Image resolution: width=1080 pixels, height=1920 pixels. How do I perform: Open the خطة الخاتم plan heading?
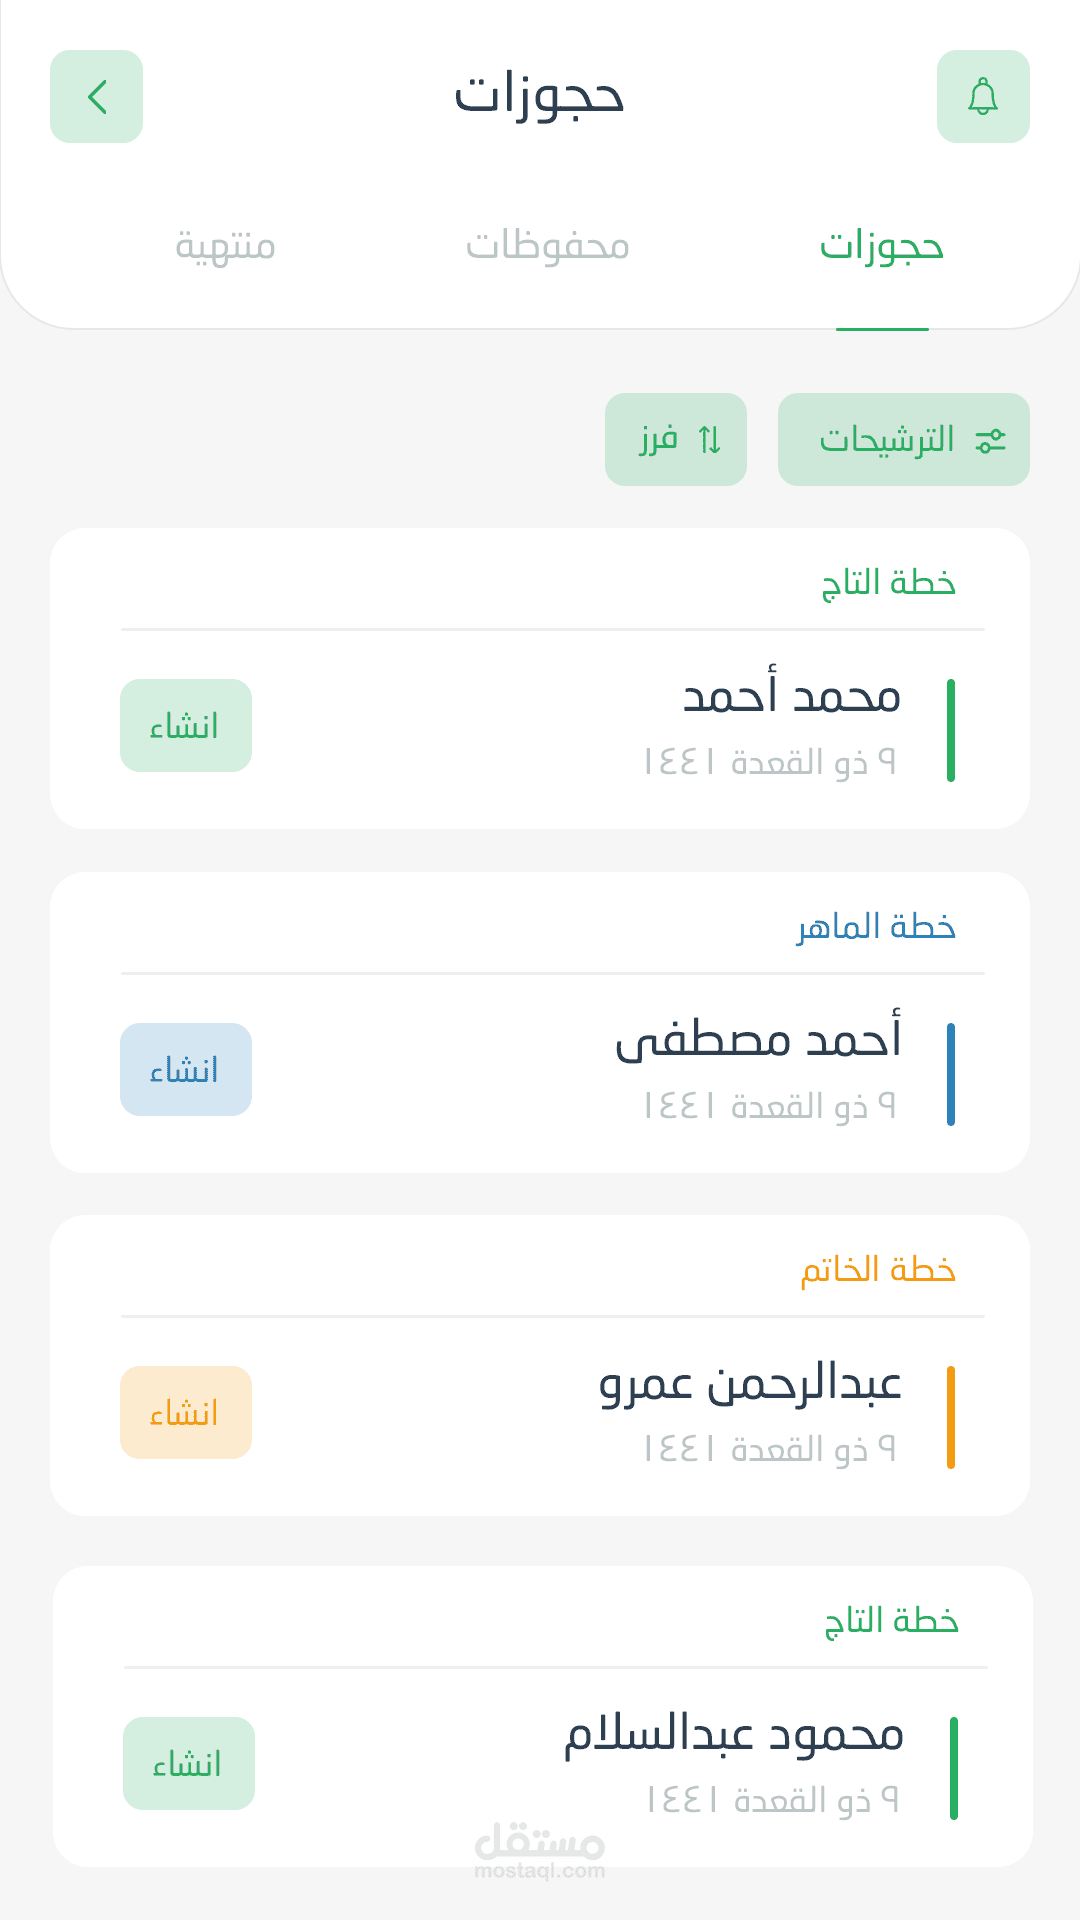coord(878,1270)
